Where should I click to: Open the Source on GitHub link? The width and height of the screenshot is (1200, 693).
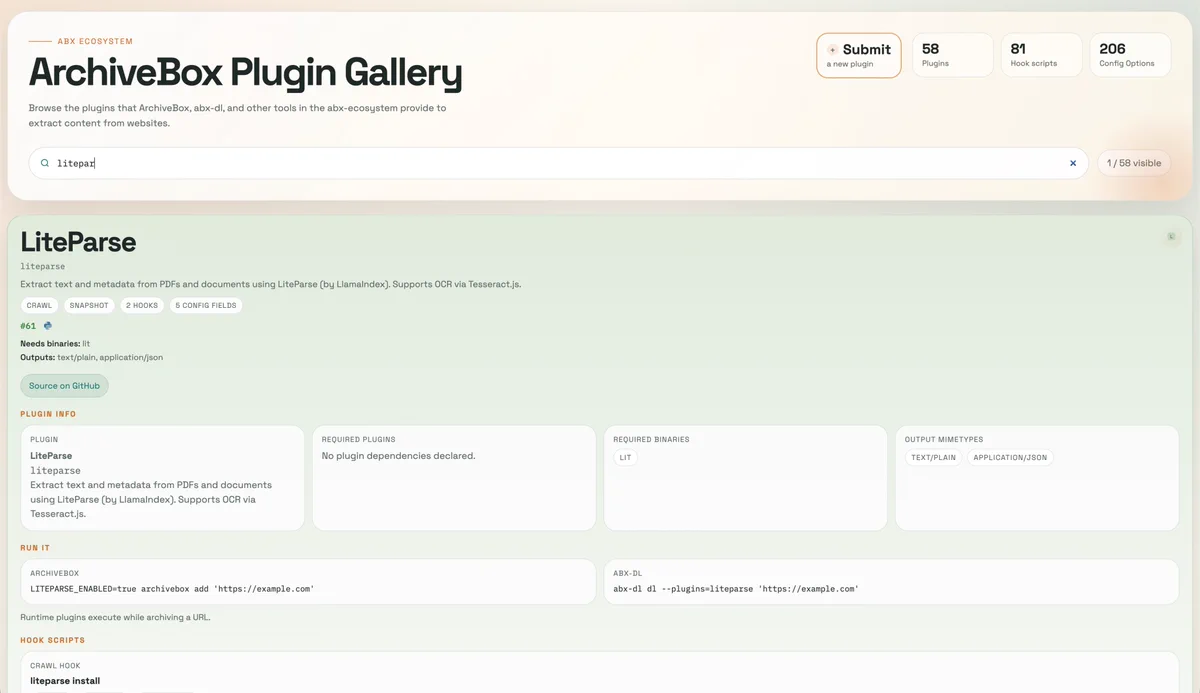[64, 386]
